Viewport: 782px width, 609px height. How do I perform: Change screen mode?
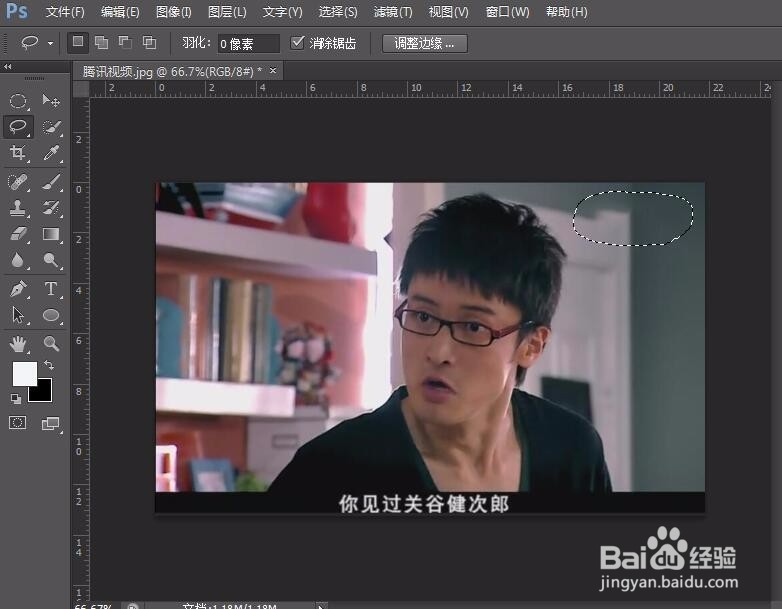(50, 423)
